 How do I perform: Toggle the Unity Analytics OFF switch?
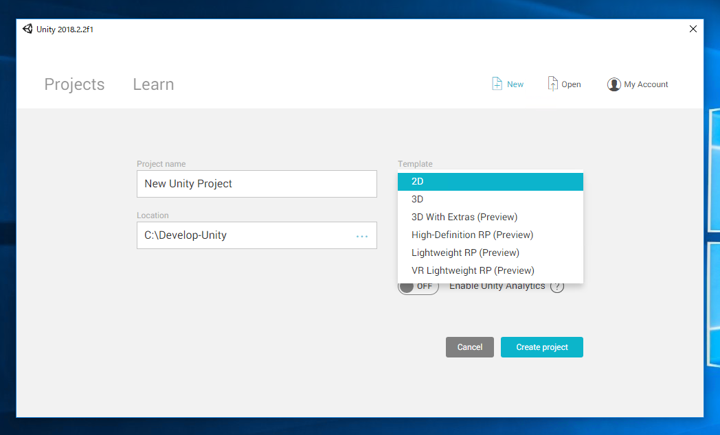(418, 287)
